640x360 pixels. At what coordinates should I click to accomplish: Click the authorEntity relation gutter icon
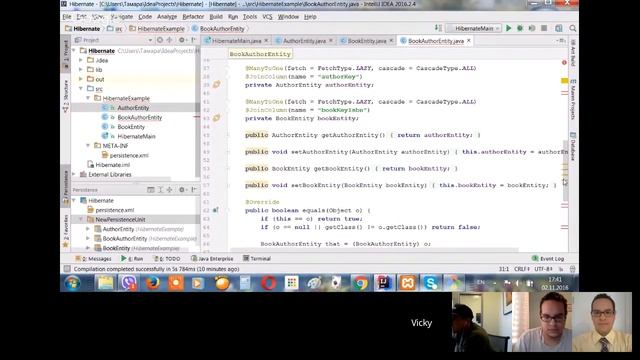pyautogui.click(x=216, y=84)
